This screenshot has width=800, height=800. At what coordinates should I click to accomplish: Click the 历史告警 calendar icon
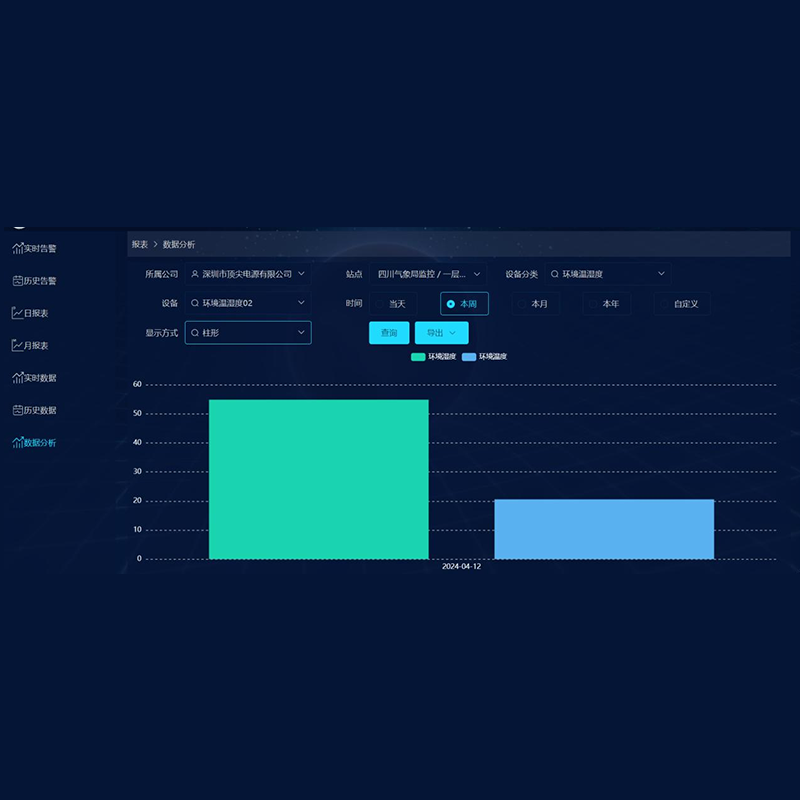17,281
